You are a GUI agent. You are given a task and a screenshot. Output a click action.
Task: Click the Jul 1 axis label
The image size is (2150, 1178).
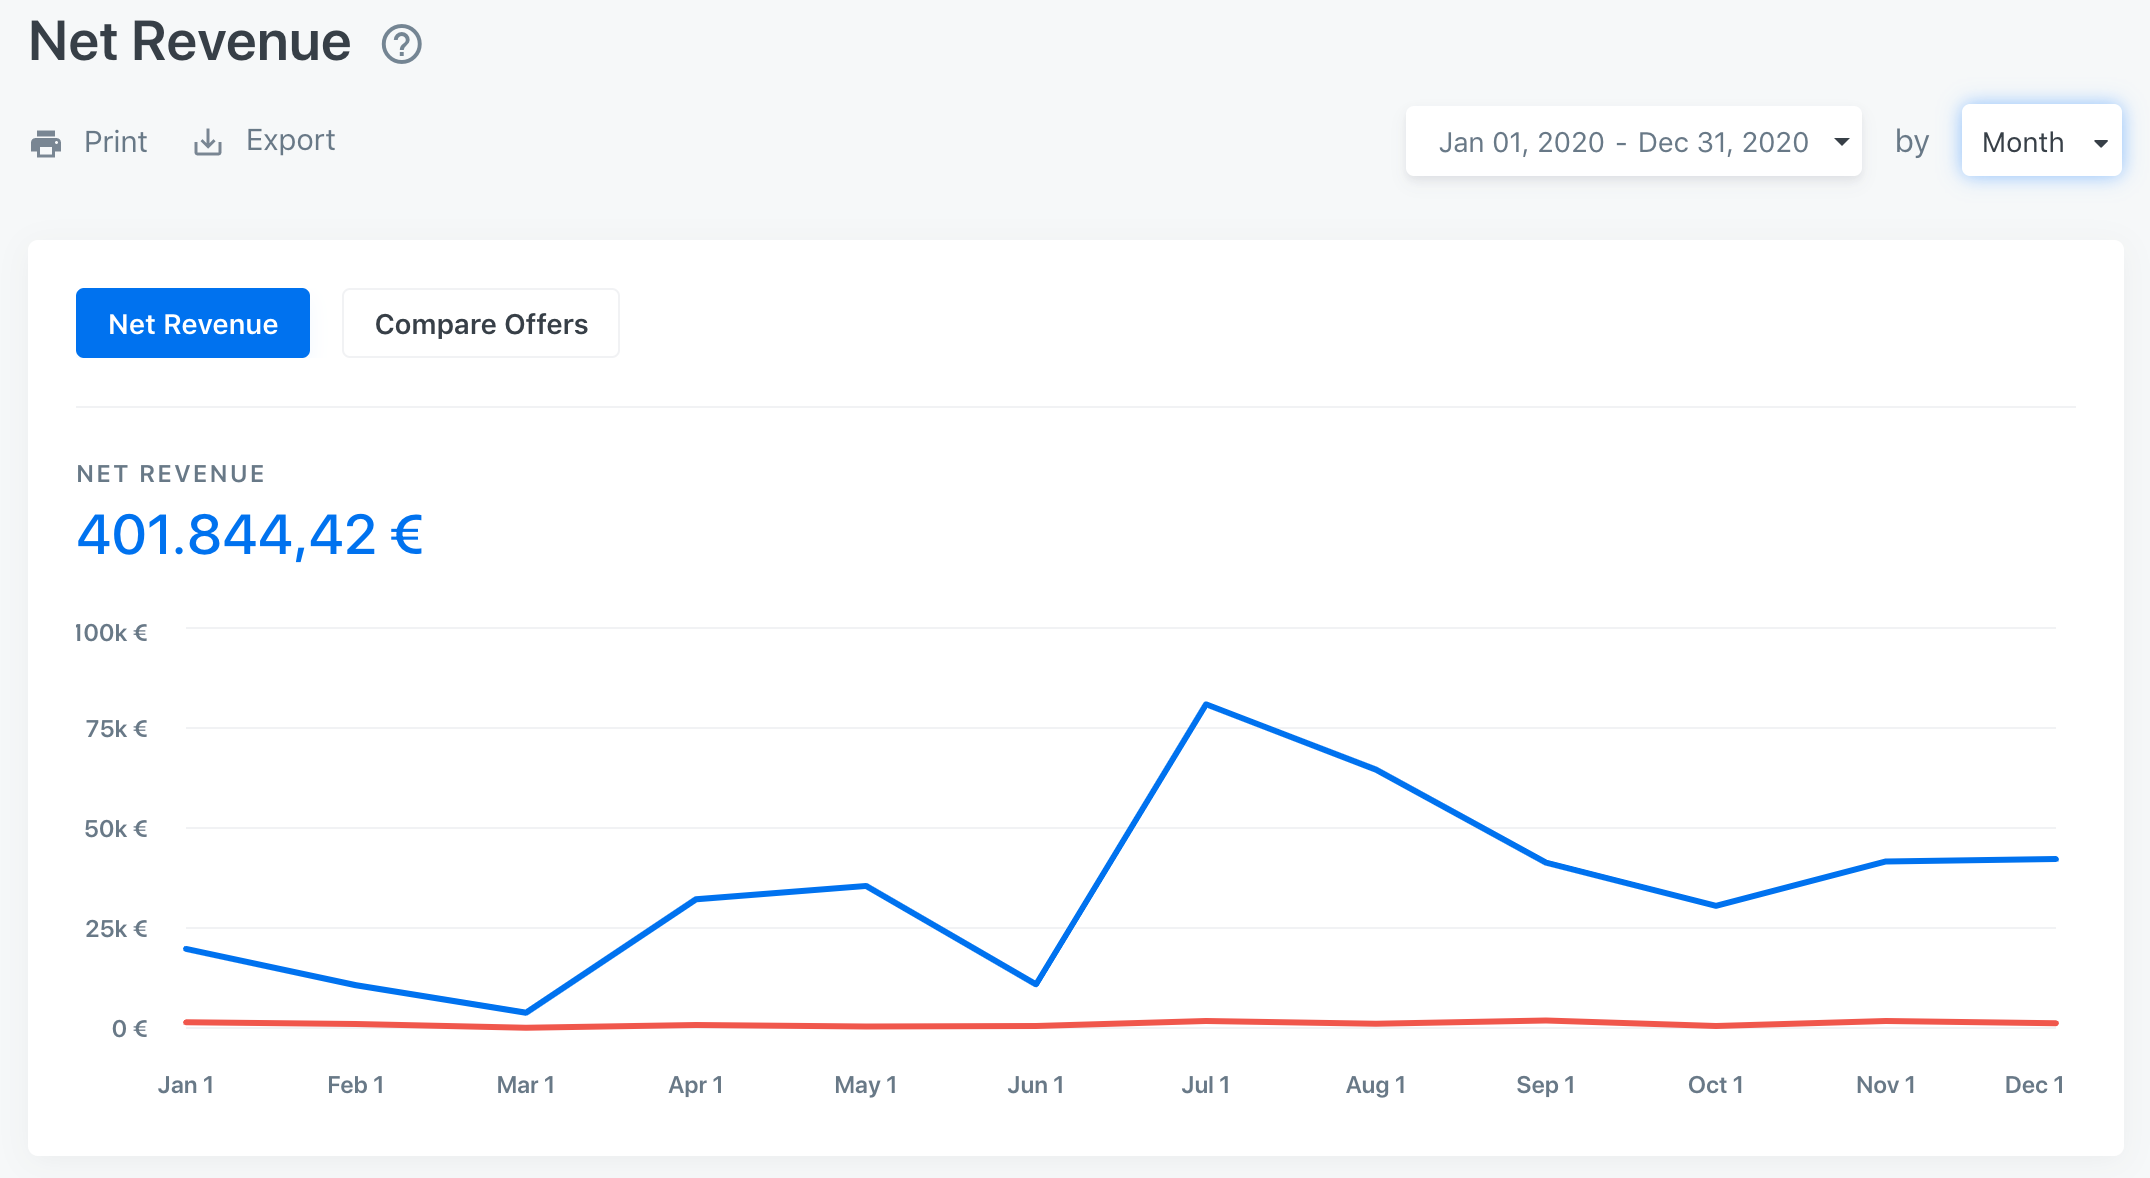1206,1085
